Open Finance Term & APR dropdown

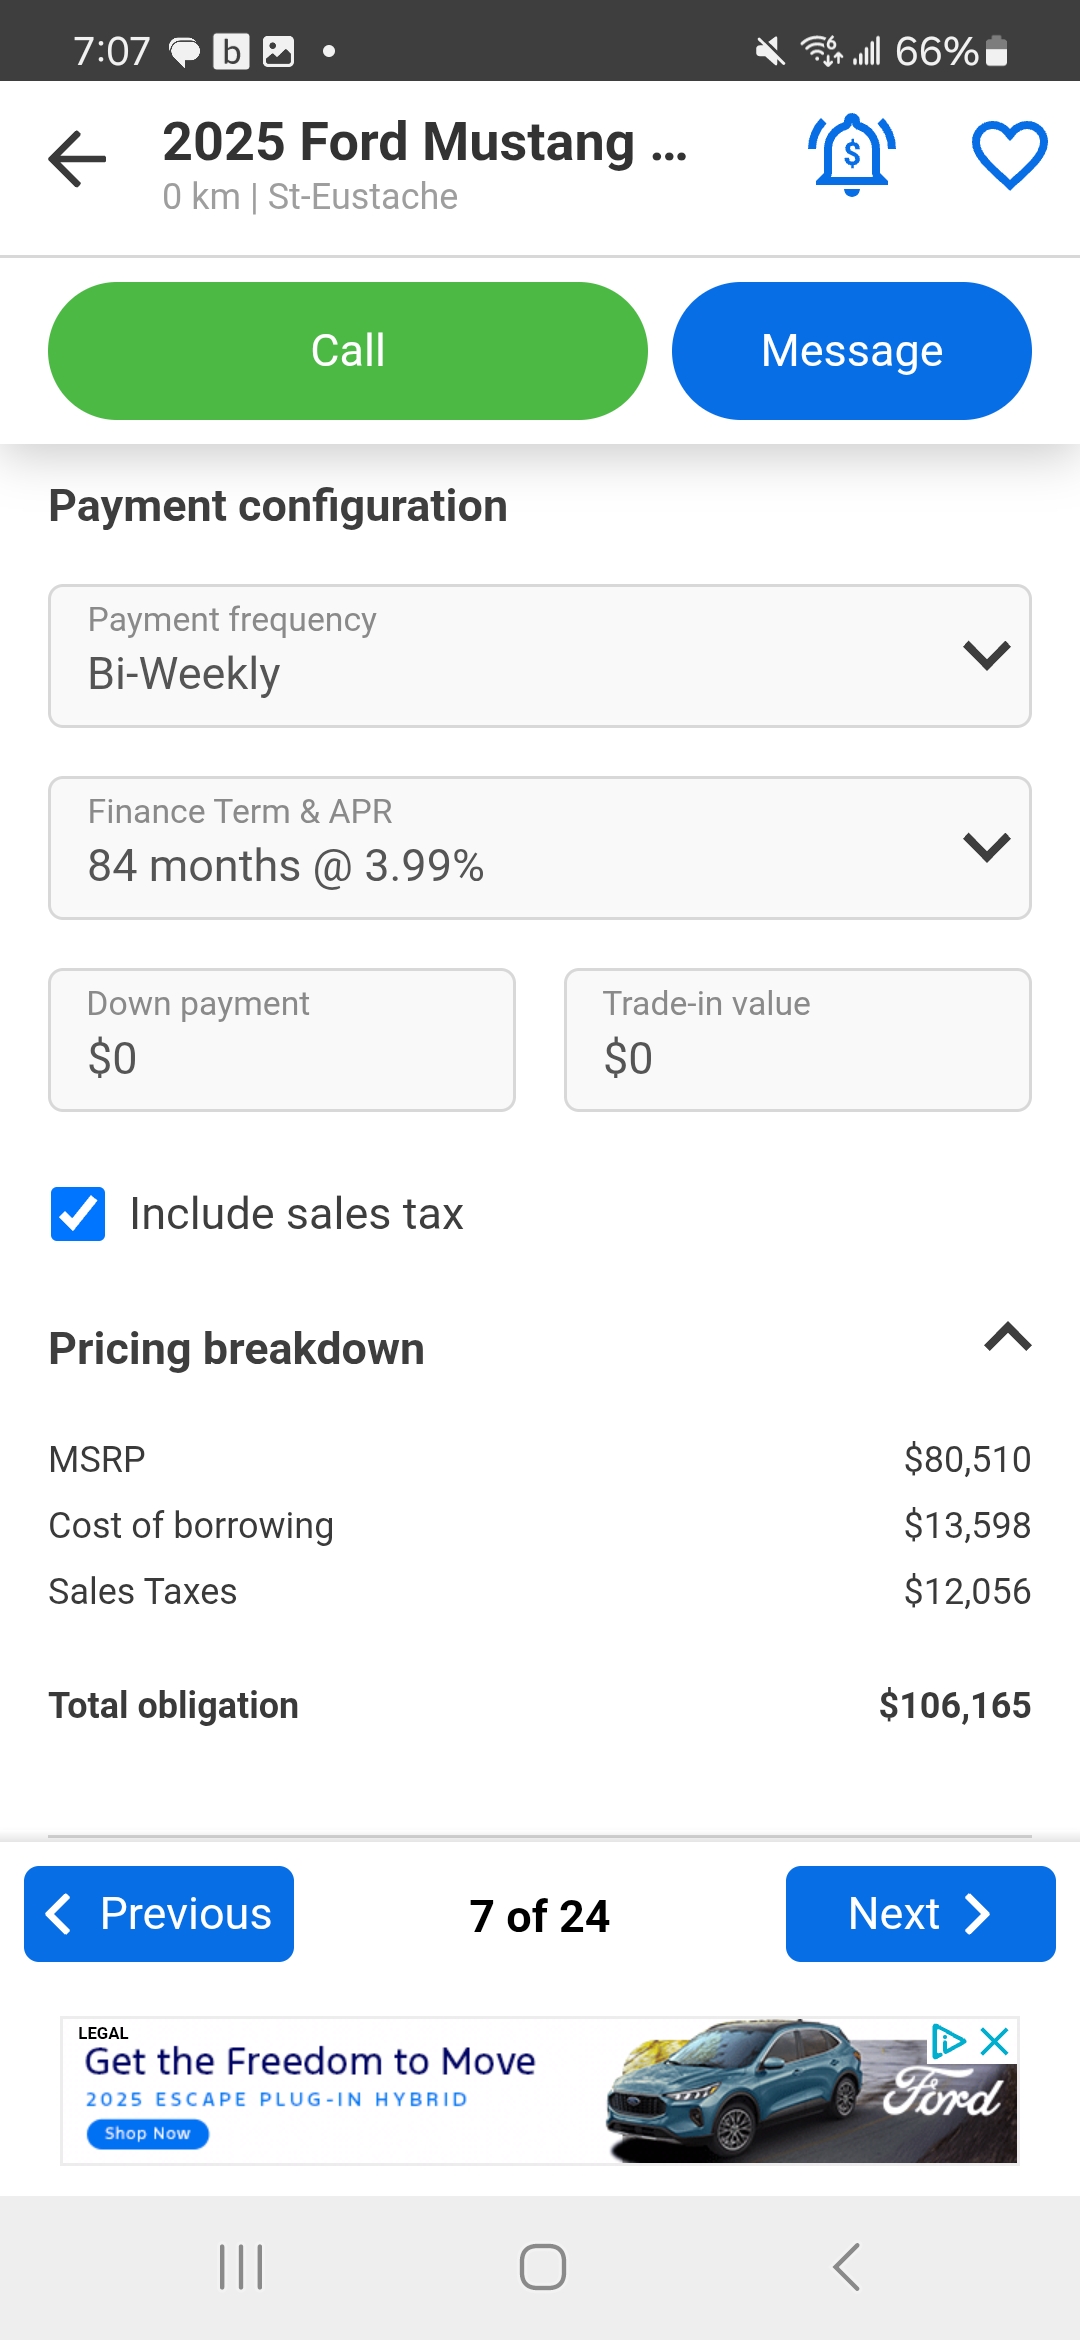[540, 848]
